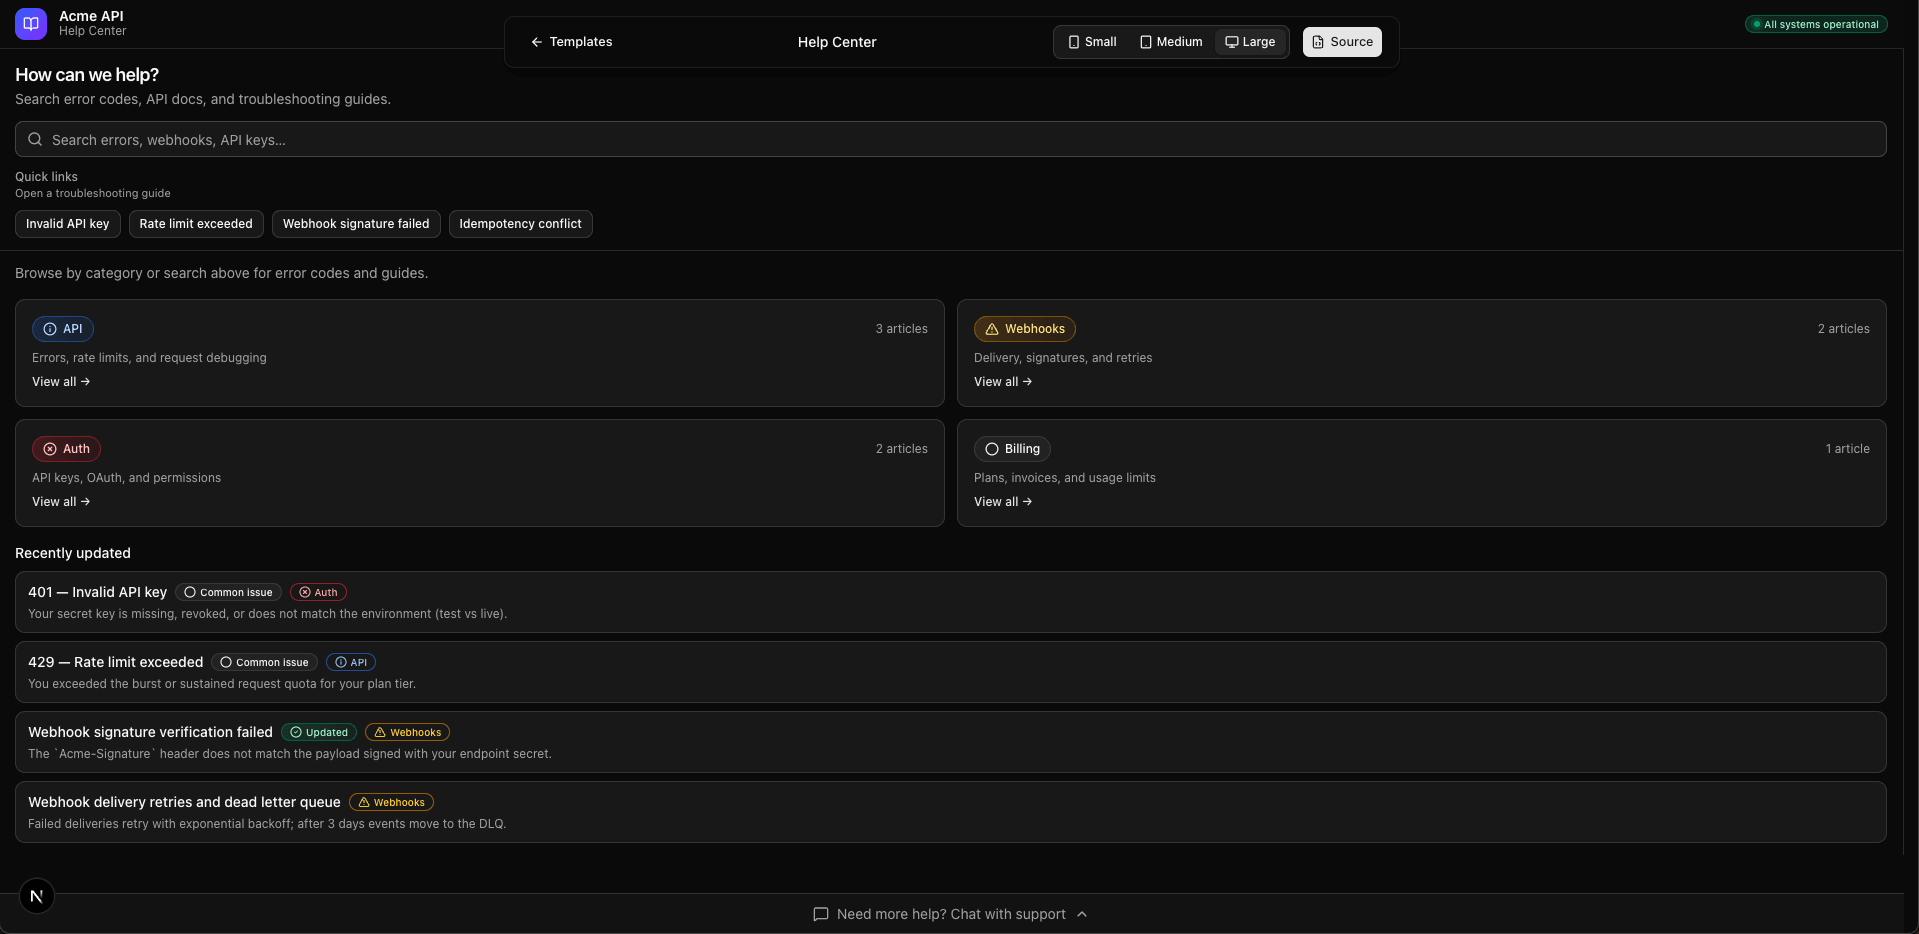The image size is (1919, 934).
Task: View all API articles
Action: coord(61,382)
